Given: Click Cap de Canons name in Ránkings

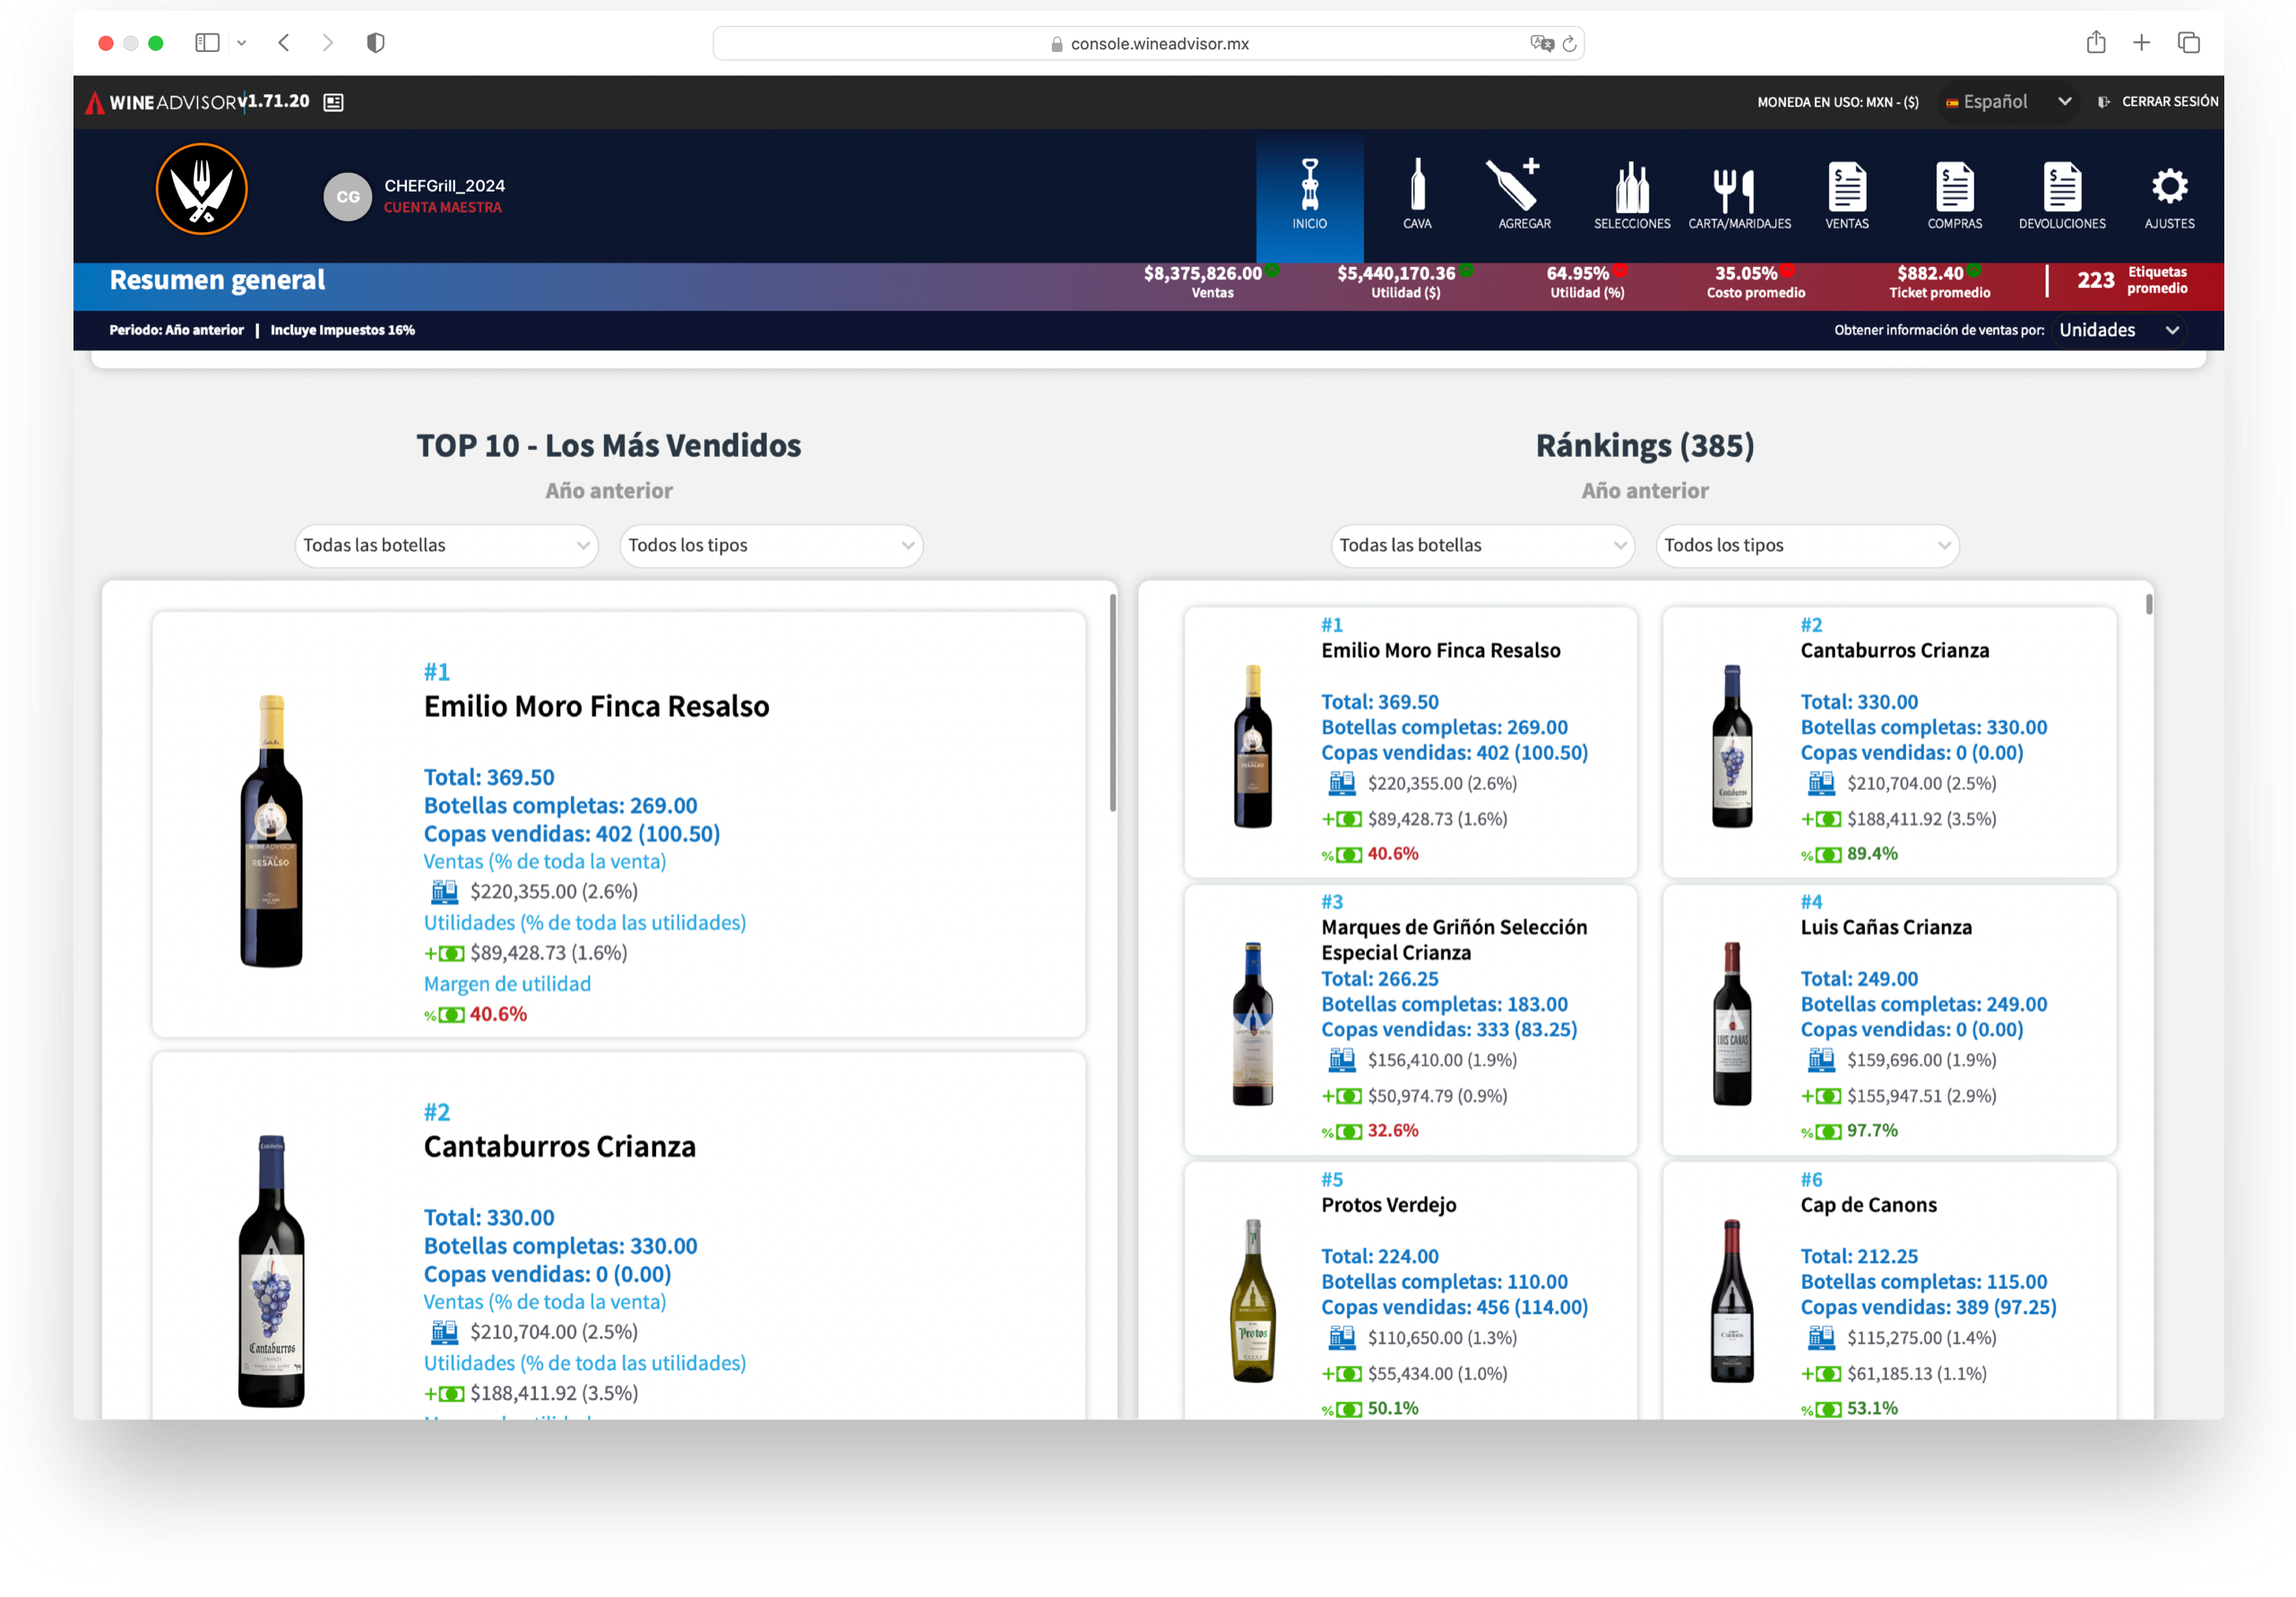Looking at the screenshot, I should pos(1868,1205).
